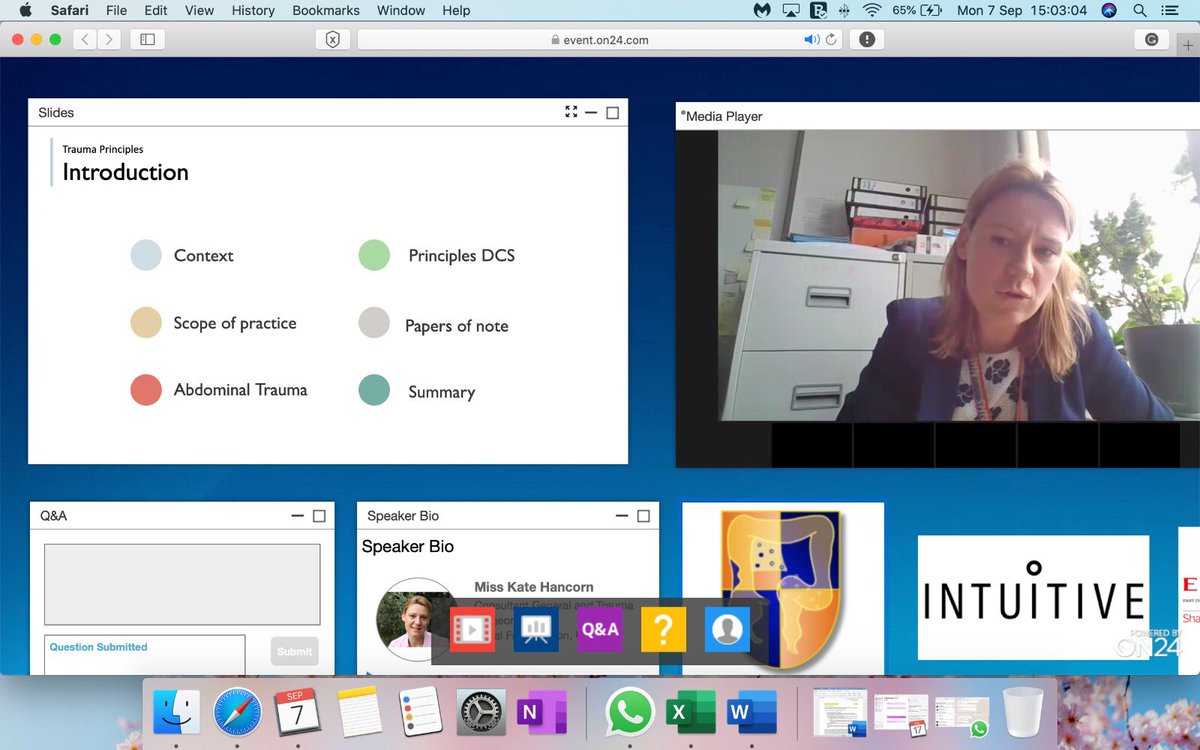Screen dimensions: 1200x750
Task: Maximize the Q&A panel
Action: tap(319, 516)
